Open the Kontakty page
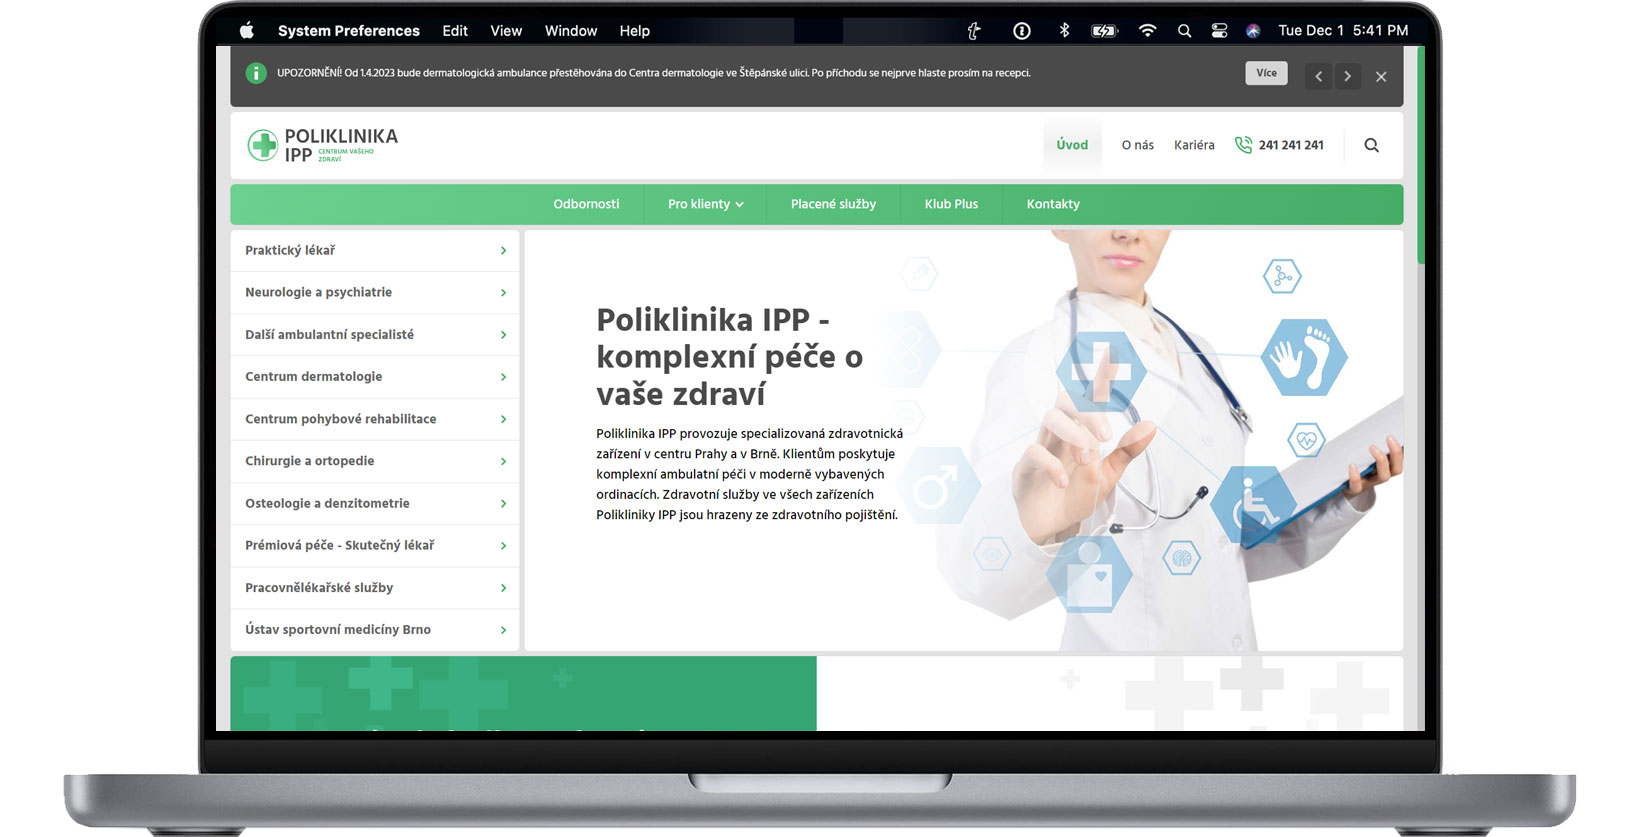 tap(1053, 204)
